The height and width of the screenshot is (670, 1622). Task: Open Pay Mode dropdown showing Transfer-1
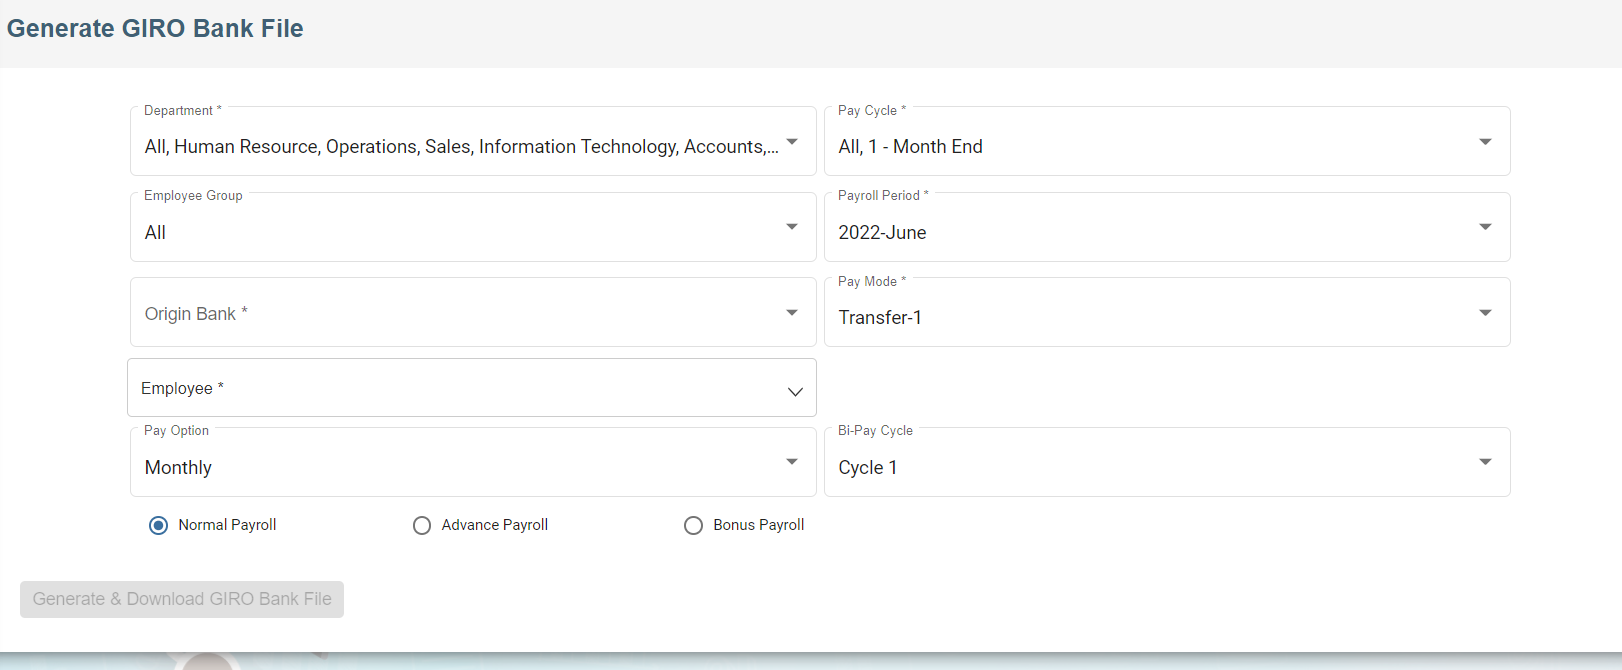pyautogui.click(x=1150, y=317)
